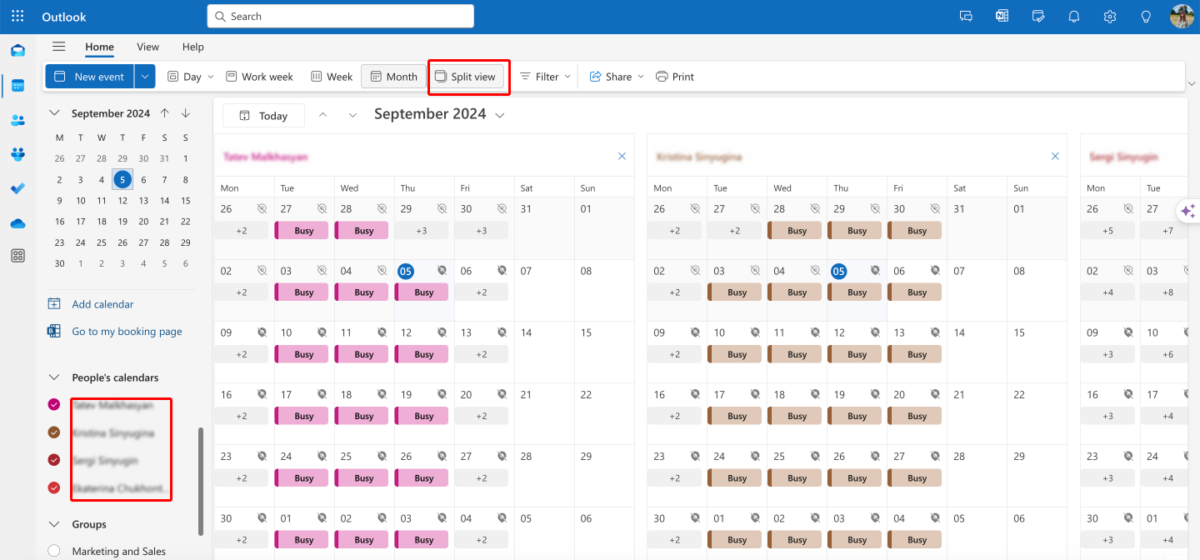Open the Help tab

193,47
